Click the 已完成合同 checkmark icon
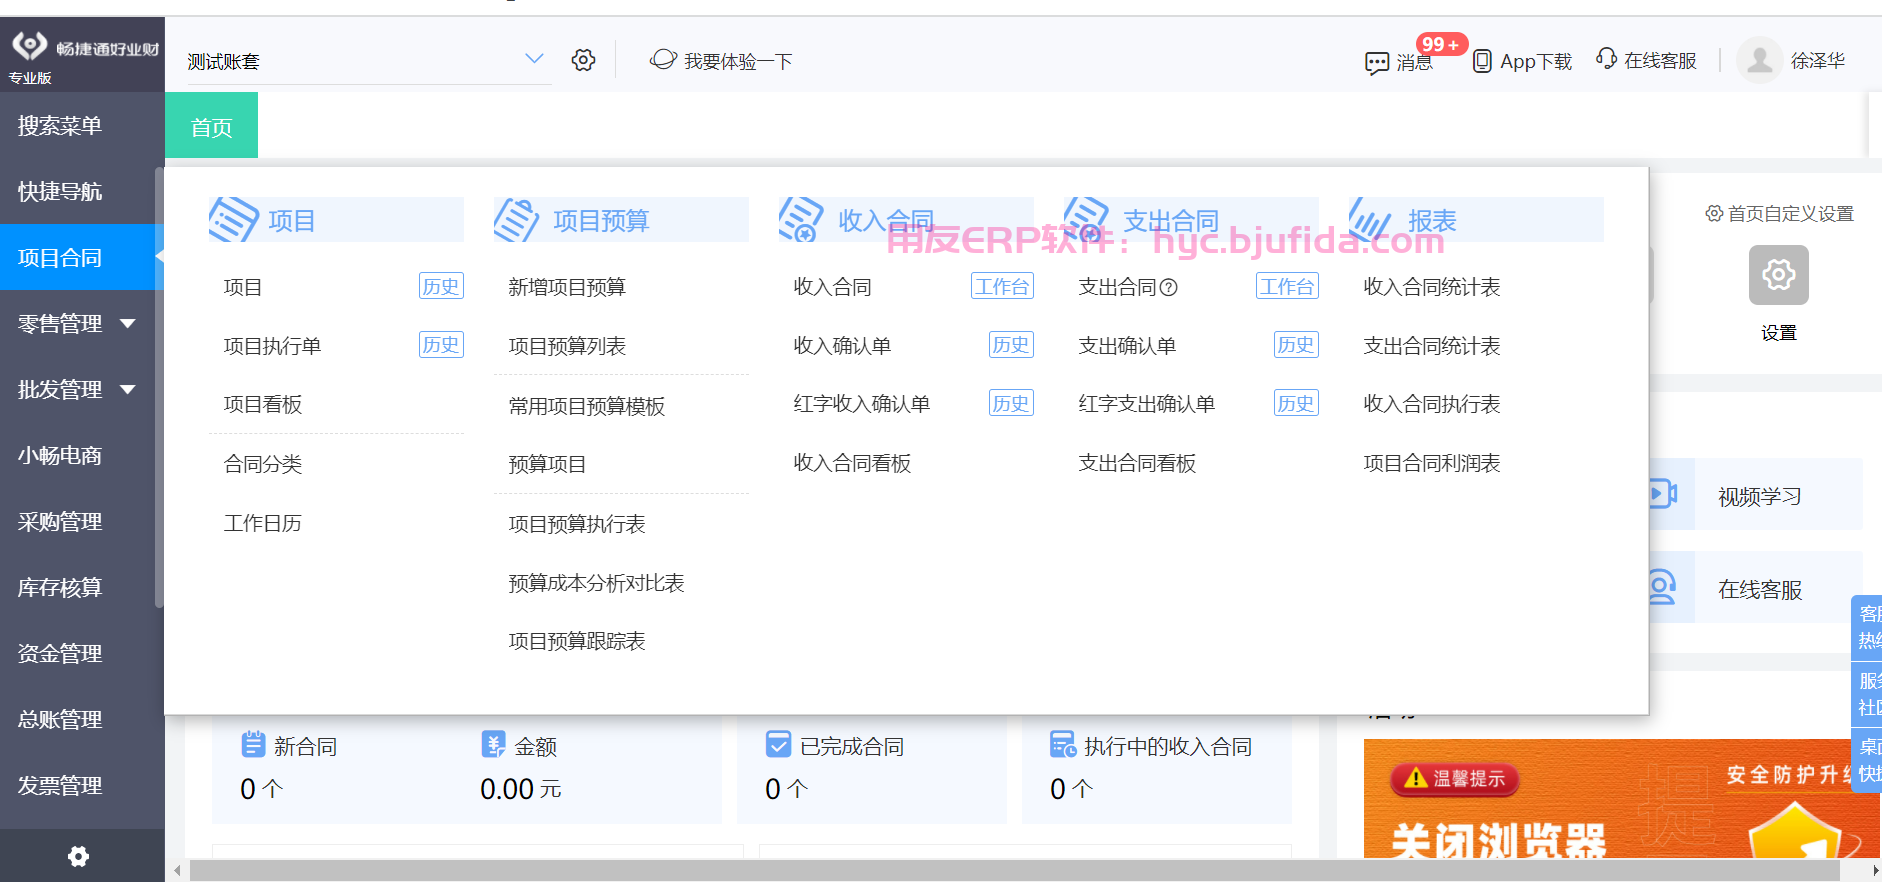This screenshot has height=882, width=1882. click(x=778, y=744)
